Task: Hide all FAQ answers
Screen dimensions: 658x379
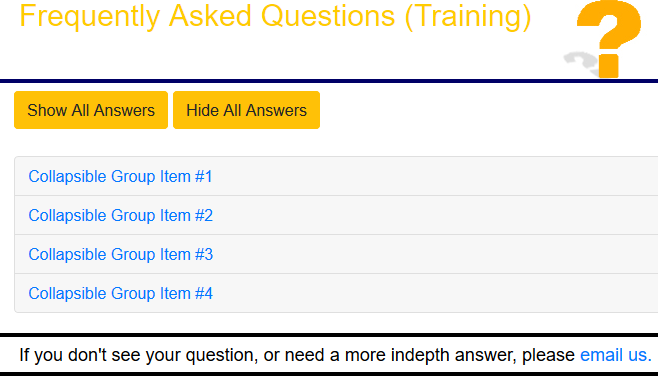Action: point(246,110)
